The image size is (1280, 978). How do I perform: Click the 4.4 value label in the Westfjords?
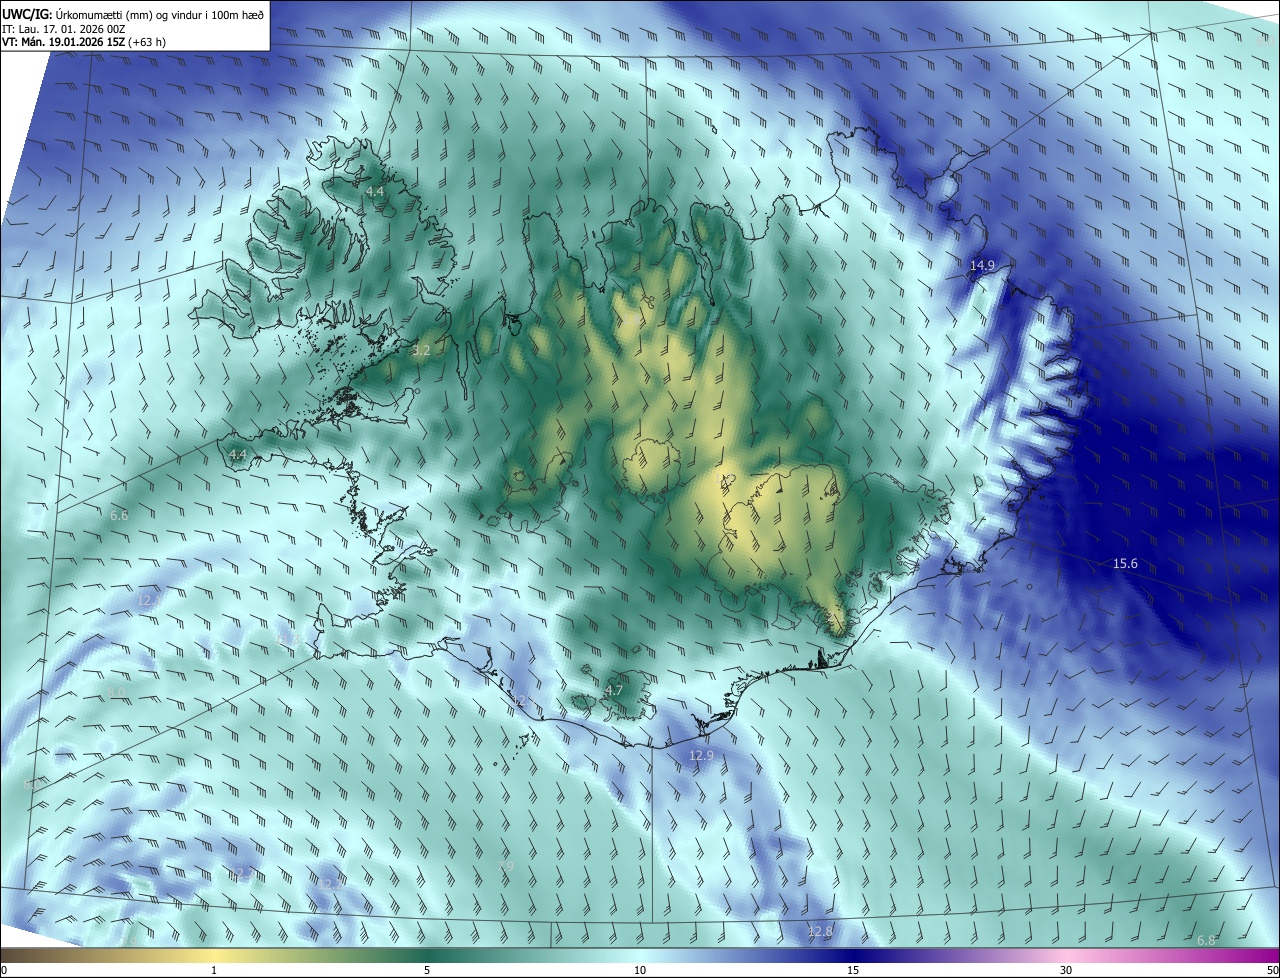(375, 190)
